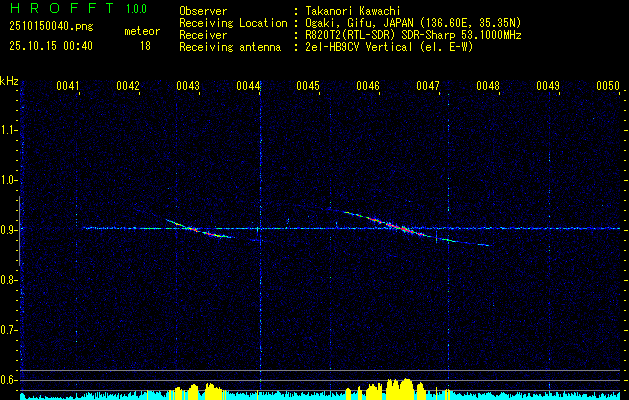Viewport: 629px width, 400px height.
Task: Click the timestamp 25.10.15 00:40
Action: coord(51,46)
